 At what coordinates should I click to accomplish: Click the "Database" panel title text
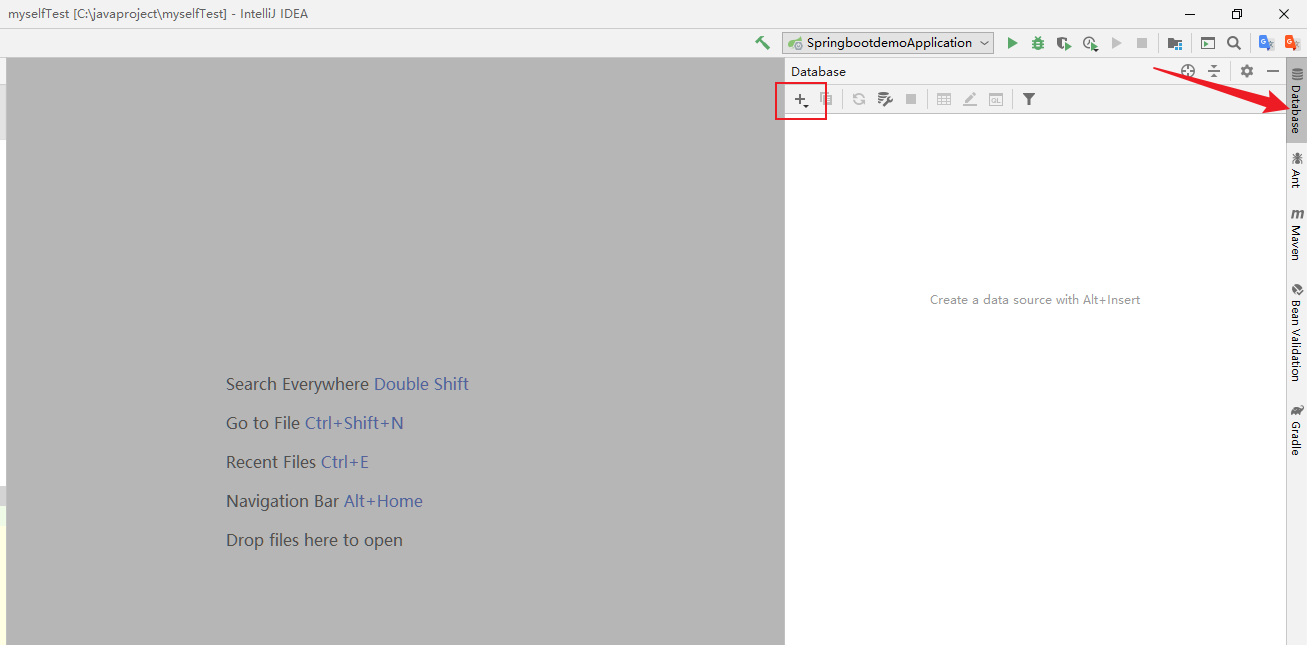818,71
